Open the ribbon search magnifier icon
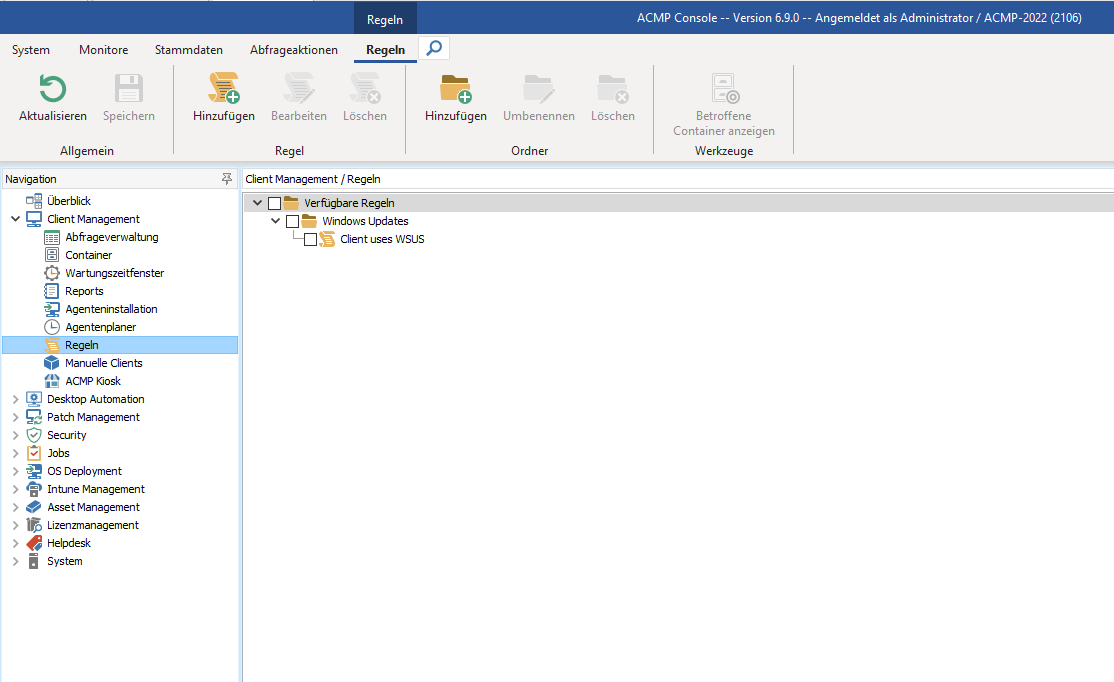This screenshot has height=682, width=1114. click(x=434, y=48)
